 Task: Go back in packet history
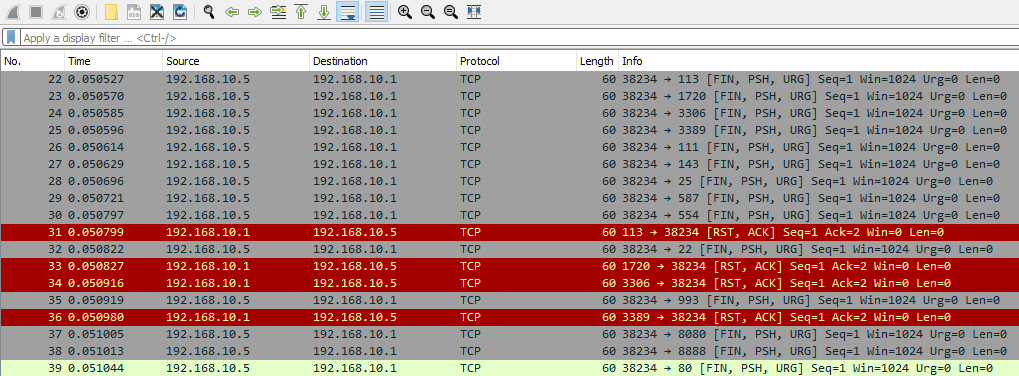click(232, 12)
